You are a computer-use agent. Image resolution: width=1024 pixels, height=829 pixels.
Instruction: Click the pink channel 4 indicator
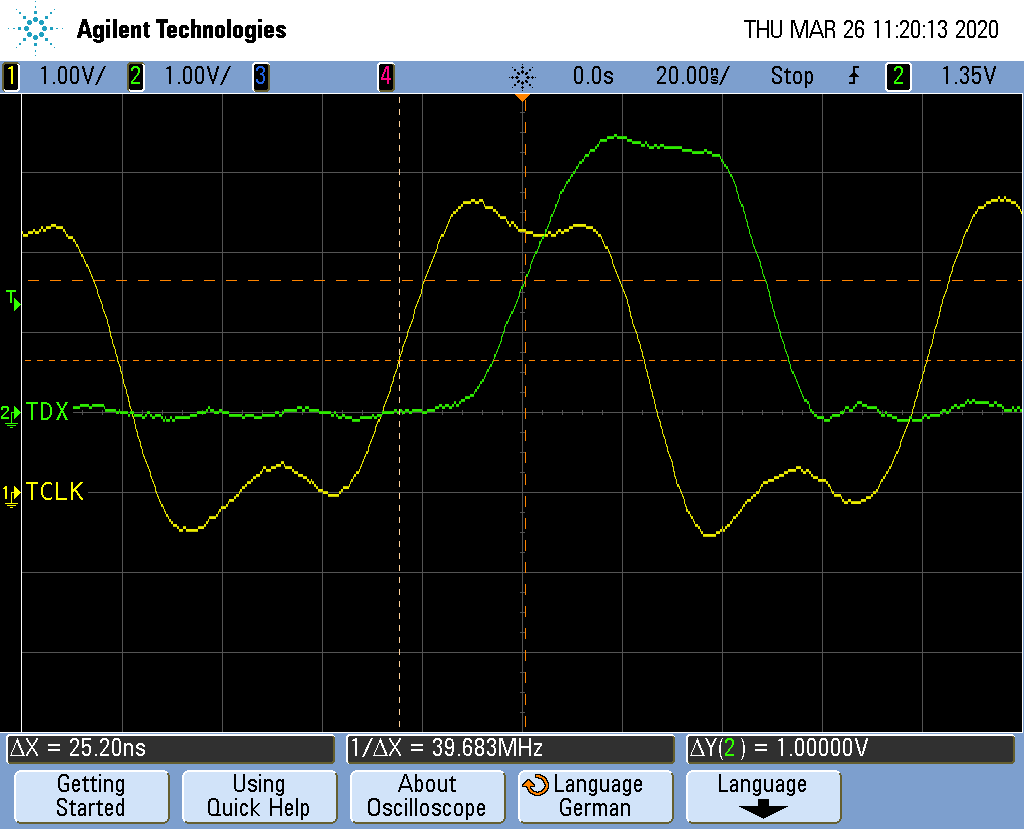click(385, 76)
